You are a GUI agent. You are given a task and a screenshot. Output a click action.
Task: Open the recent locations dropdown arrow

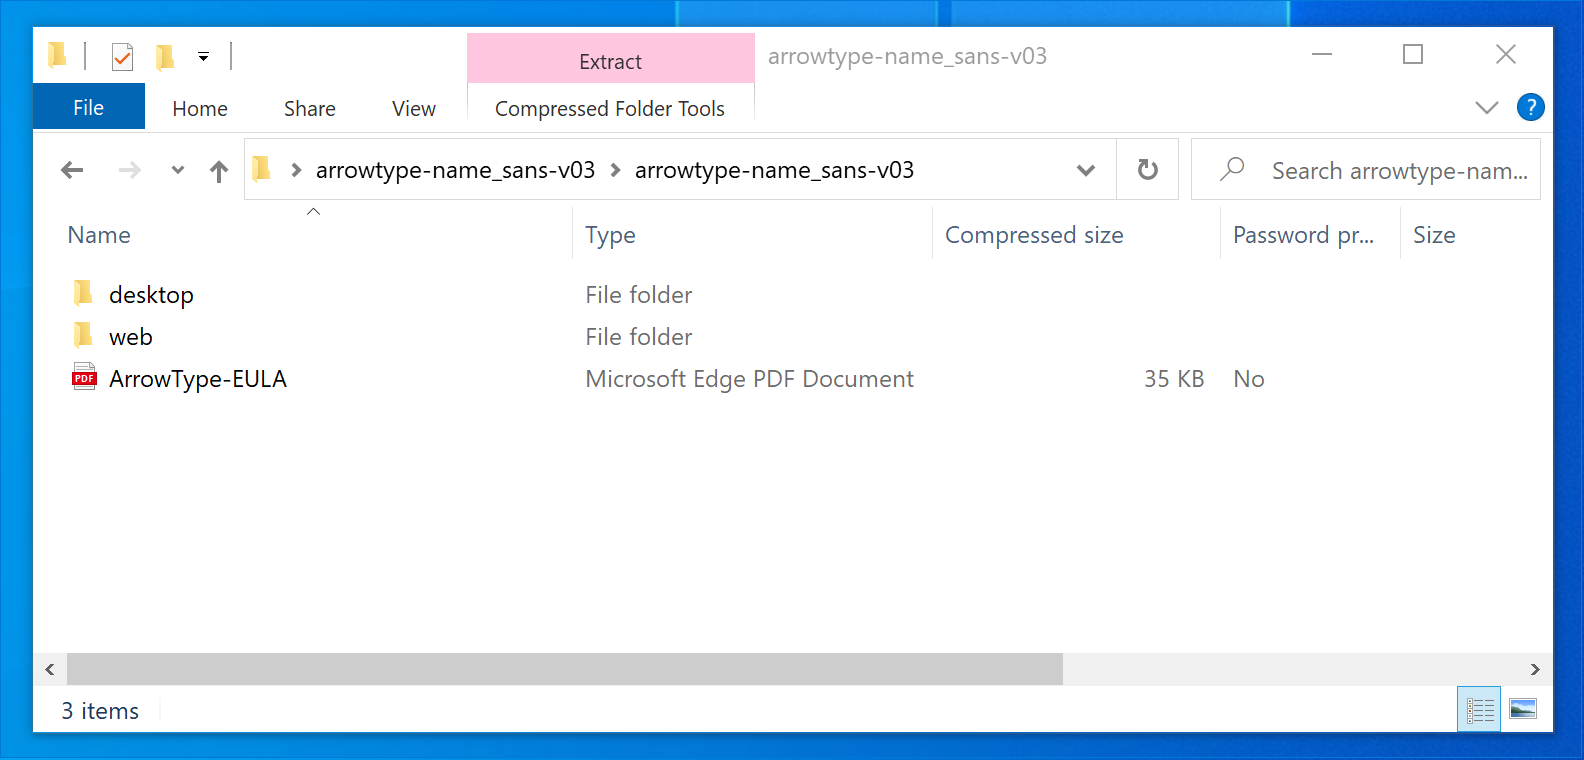(178, 170)
